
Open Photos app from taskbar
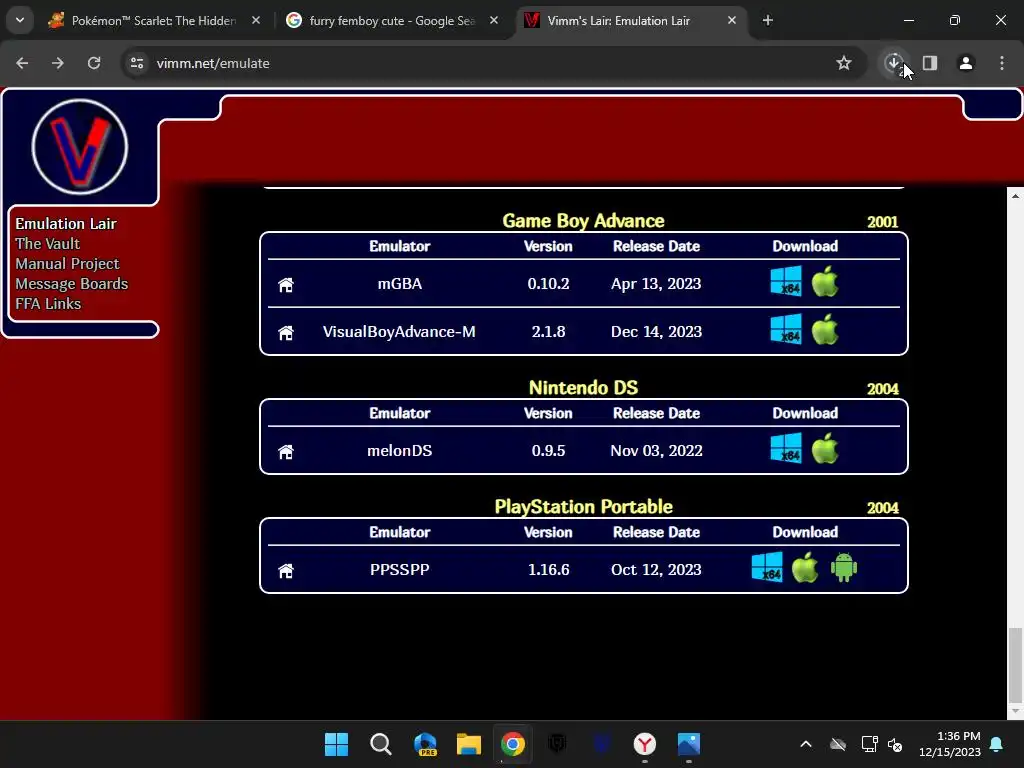688,744
